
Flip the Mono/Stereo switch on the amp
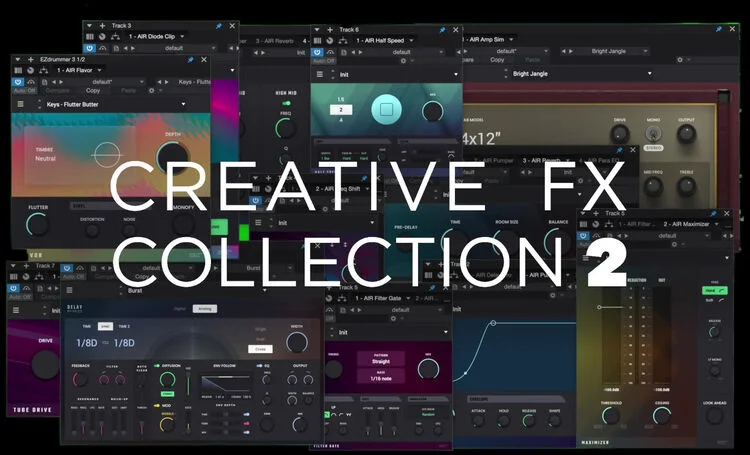click(x=651, y=132)
